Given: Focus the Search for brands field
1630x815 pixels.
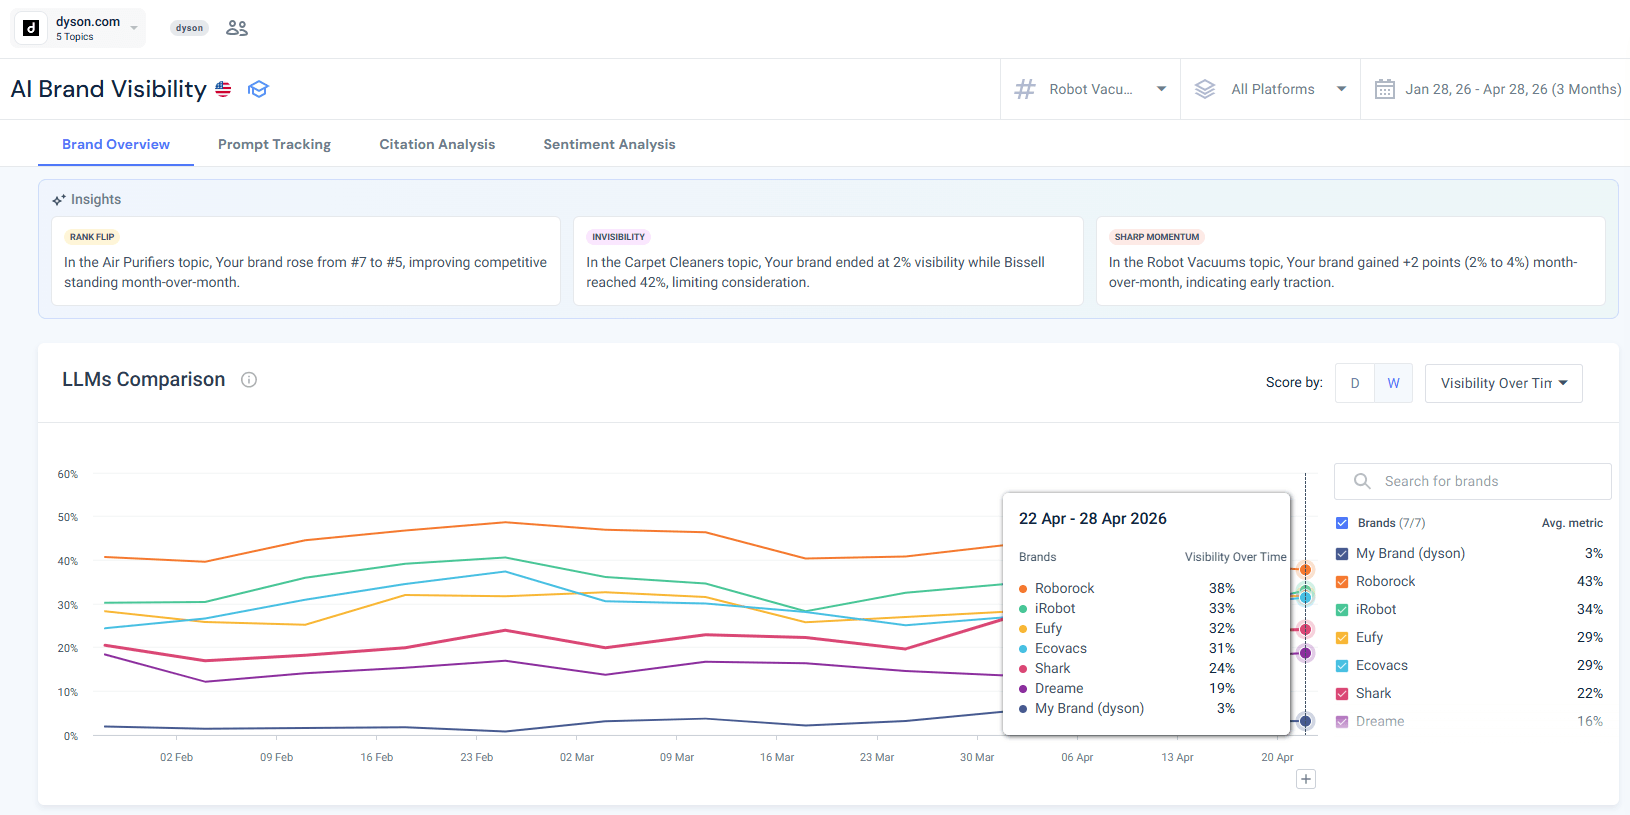Looking at the screenshot, I should pyautogui.click(x=1472, y=481).
